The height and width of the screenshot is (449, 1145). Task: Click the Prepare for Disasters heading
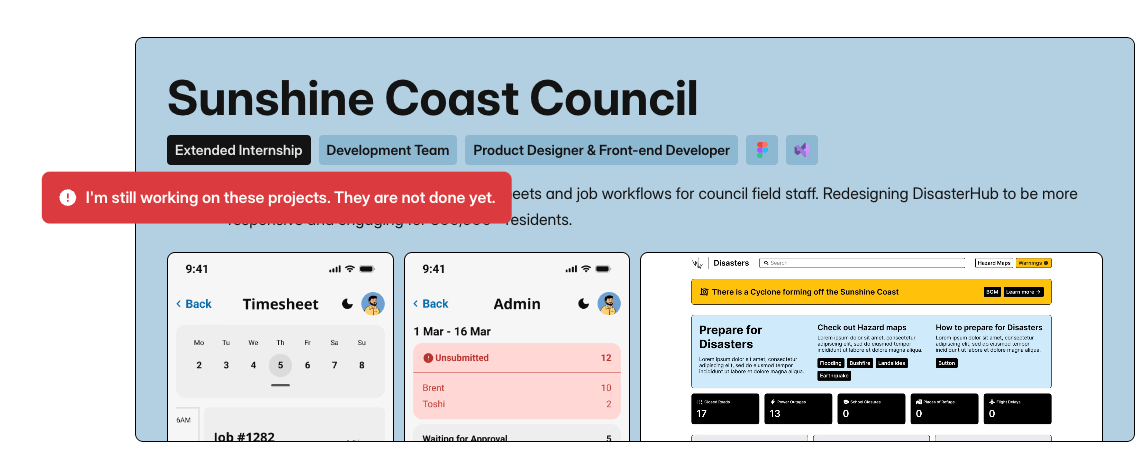click(730, 337)
